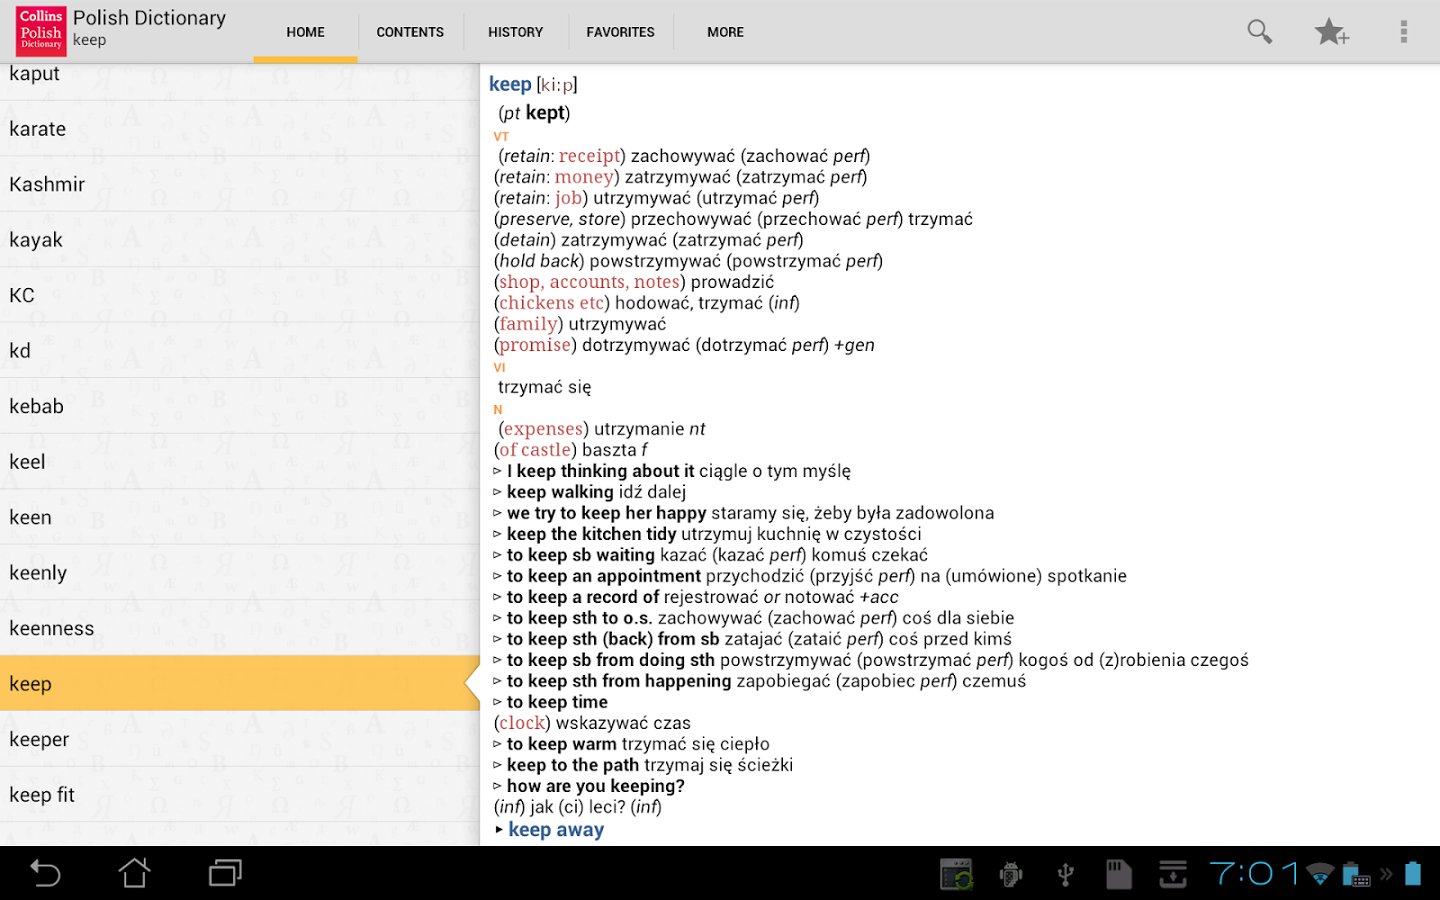This screenshot has width=1440, height=900.
Task: Open the HISTORY tab
Action: 515,32
